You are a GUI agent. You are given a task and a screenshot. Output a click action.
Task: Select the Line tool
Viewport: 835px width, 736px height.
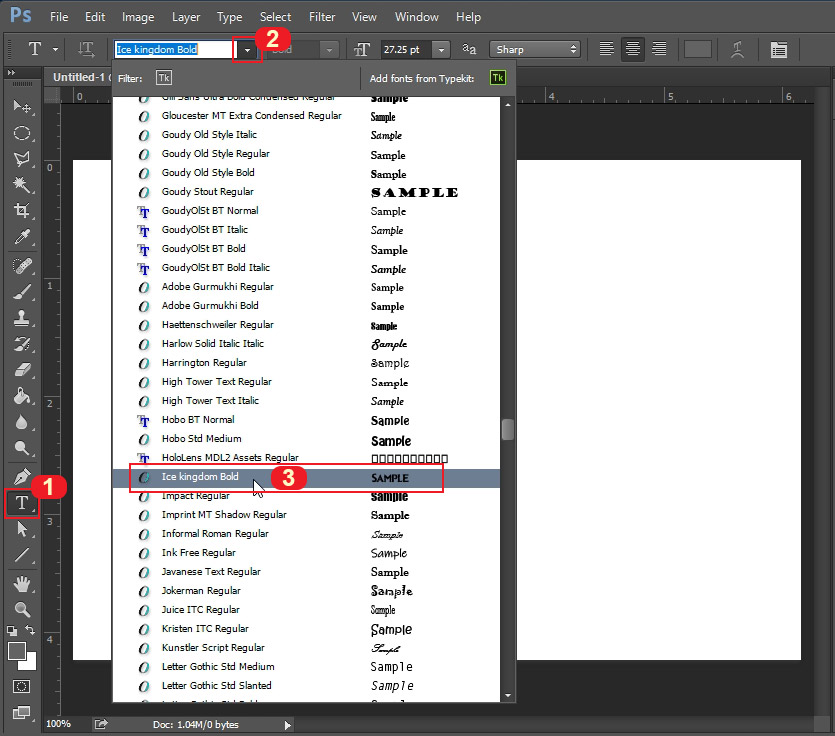pyautogui.click(x=22, y=555)
